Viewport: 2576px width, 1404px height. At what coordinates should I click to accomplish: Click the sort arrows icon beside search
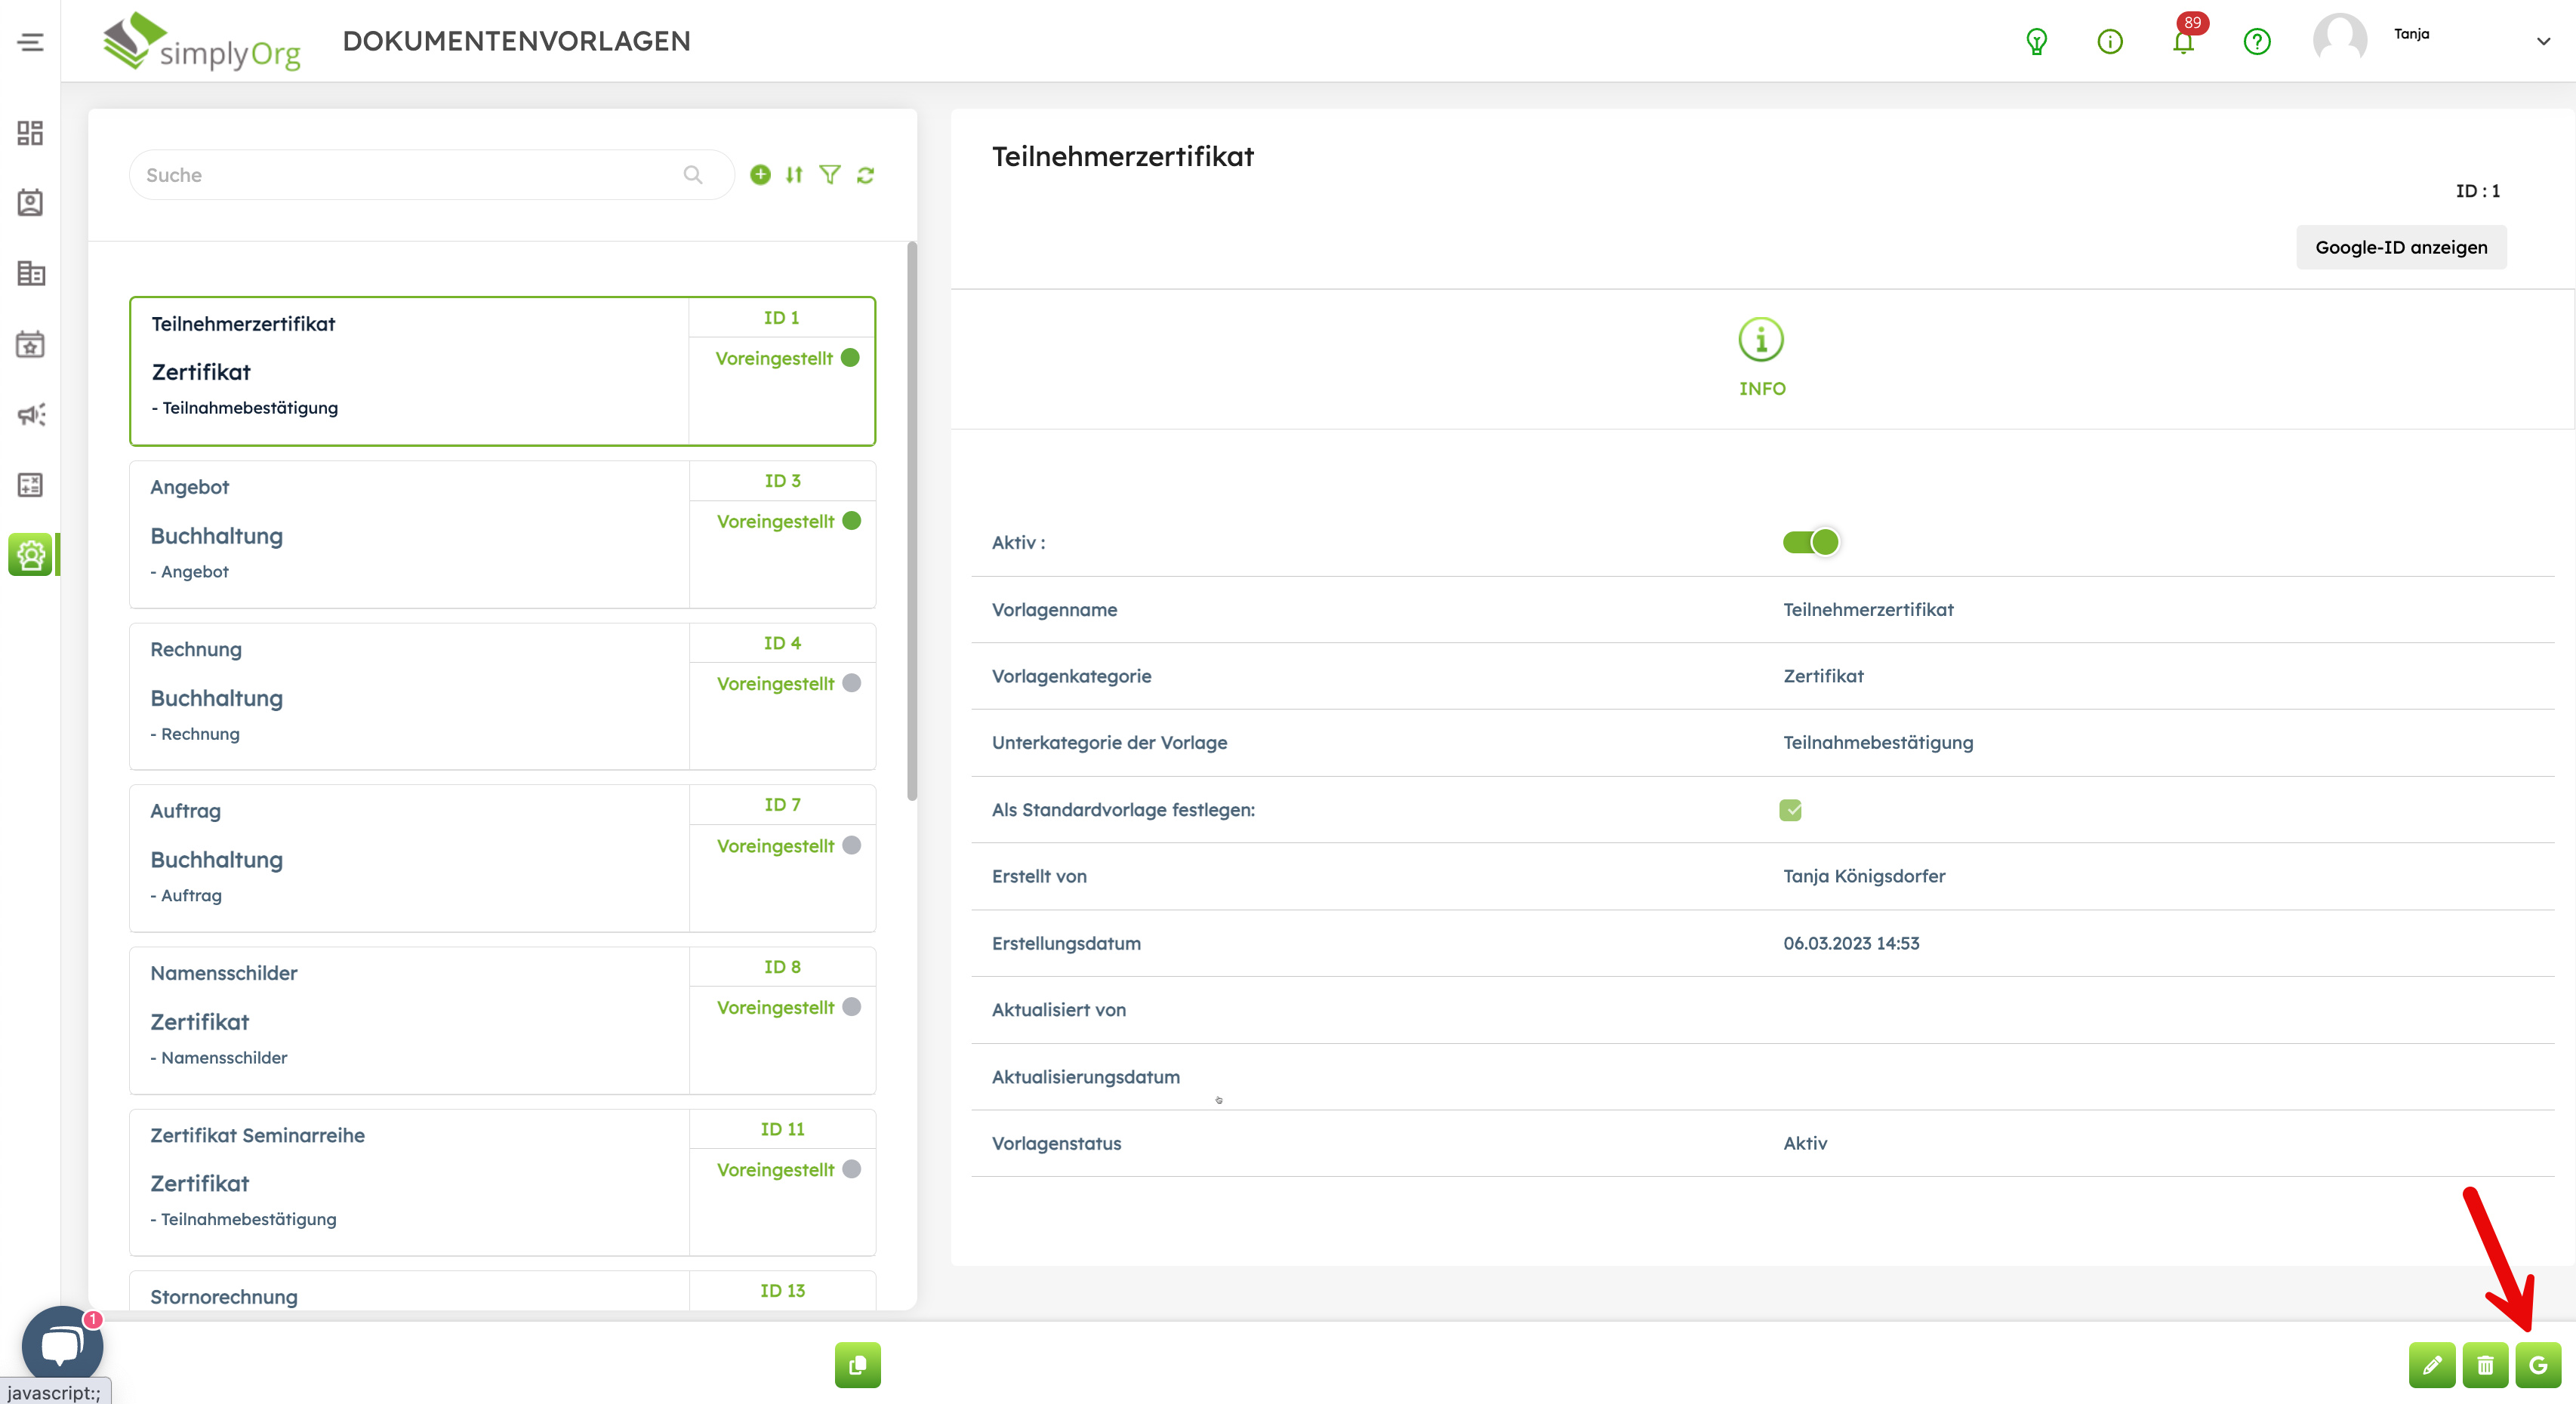[794, 175]
